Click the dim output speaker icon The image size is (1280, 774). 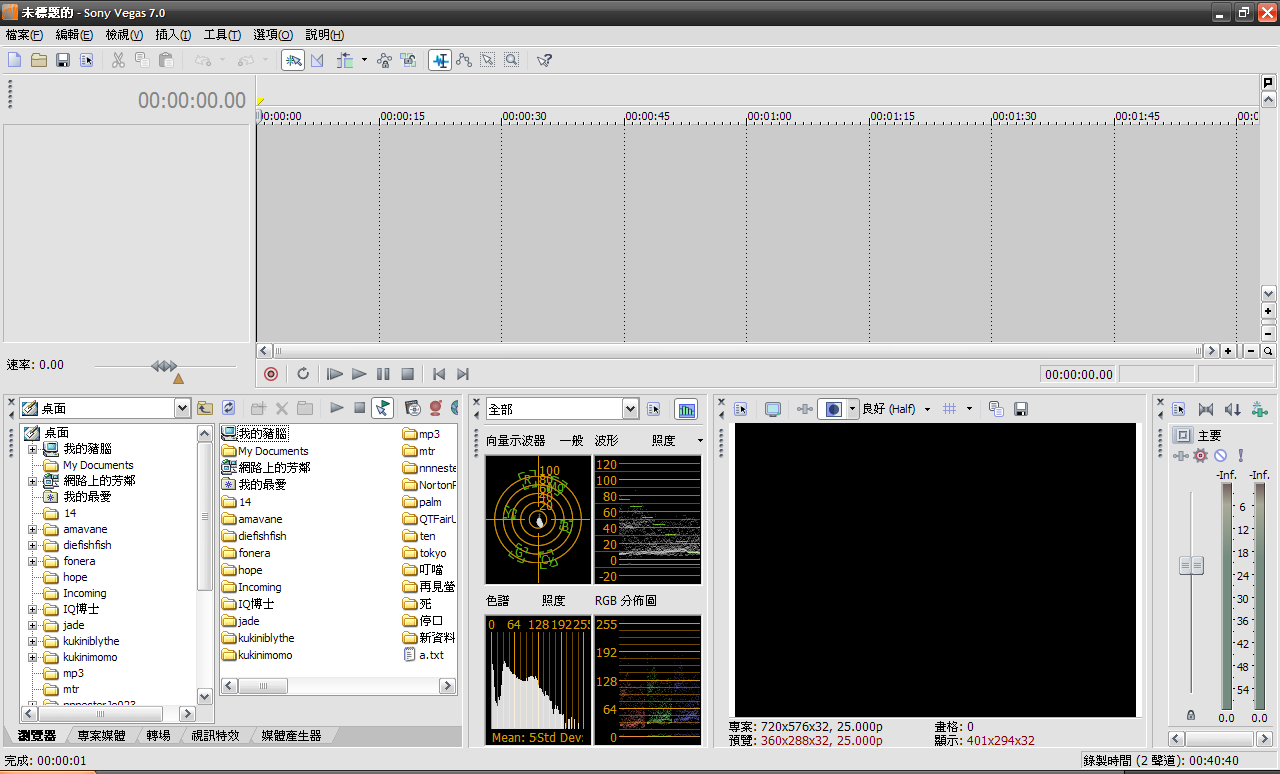click(x=1233, y=409)
